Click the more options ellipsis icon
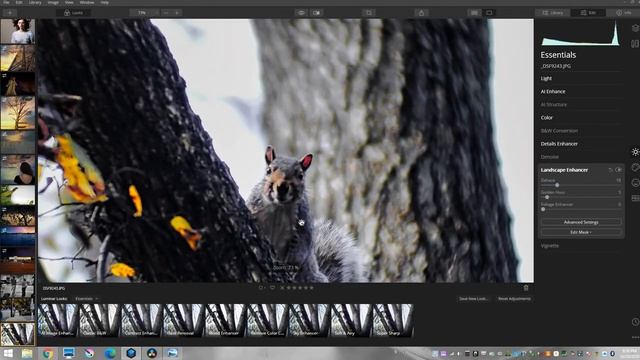Viewport: 640px width, 360px height. tap(635, 337)
